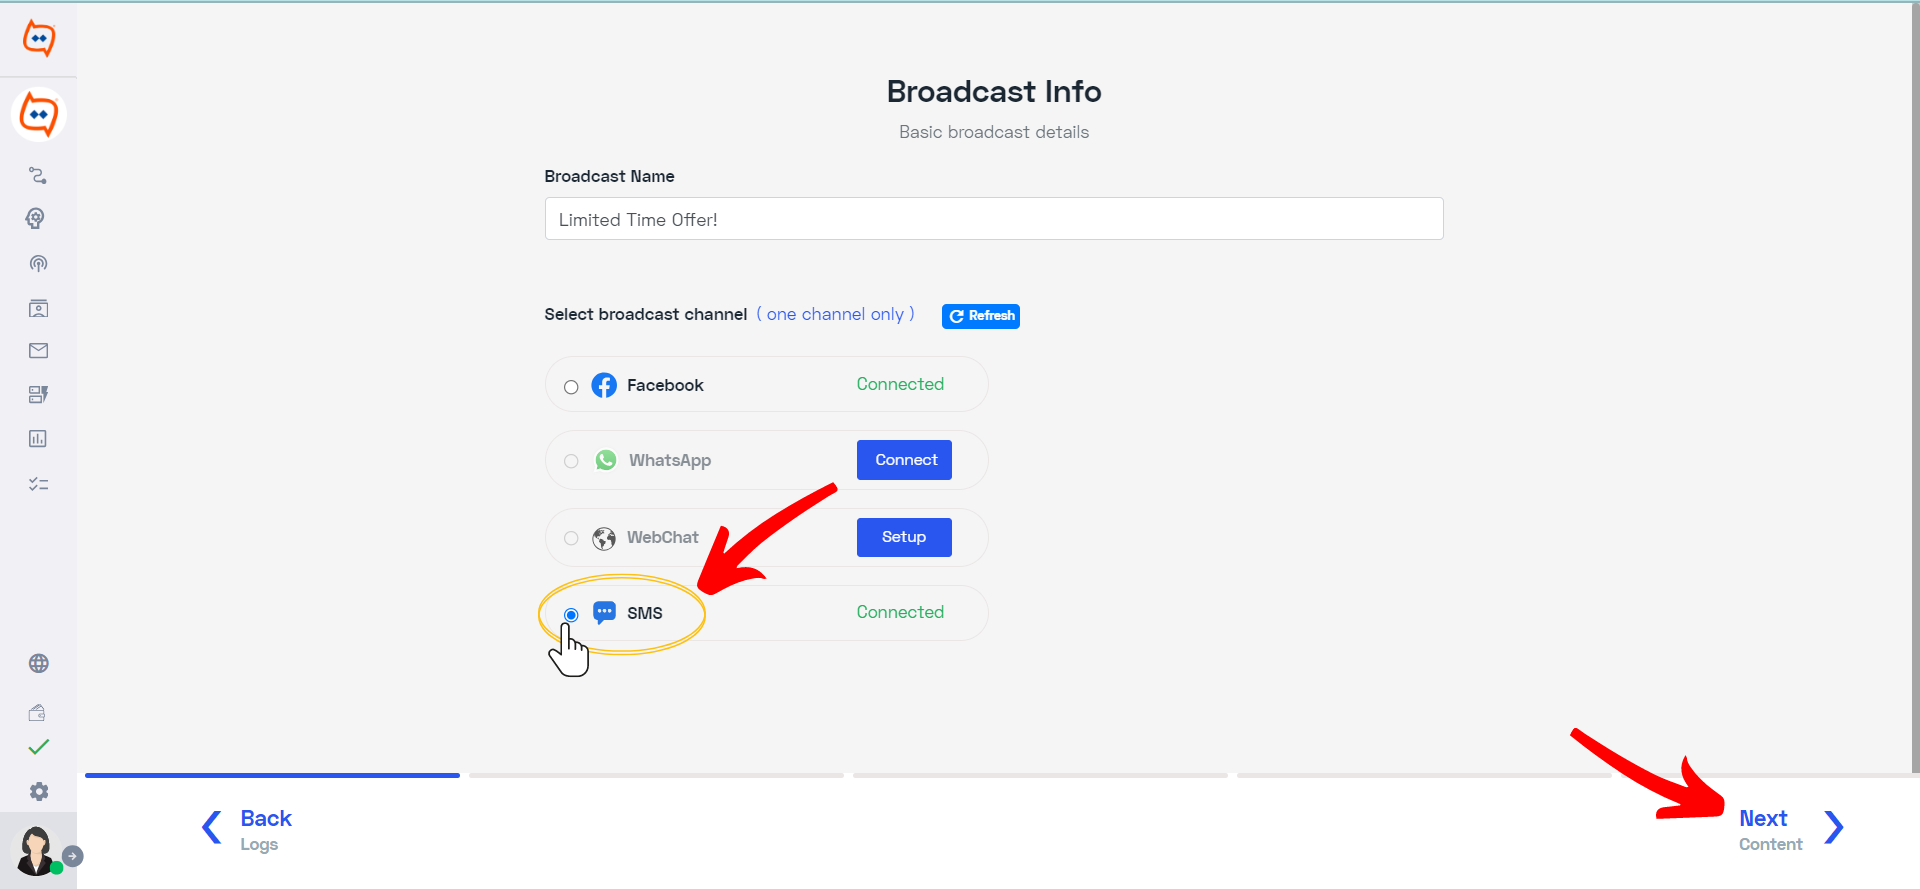
Task: Click the left chevron beside Back
Action: (211, 827)
